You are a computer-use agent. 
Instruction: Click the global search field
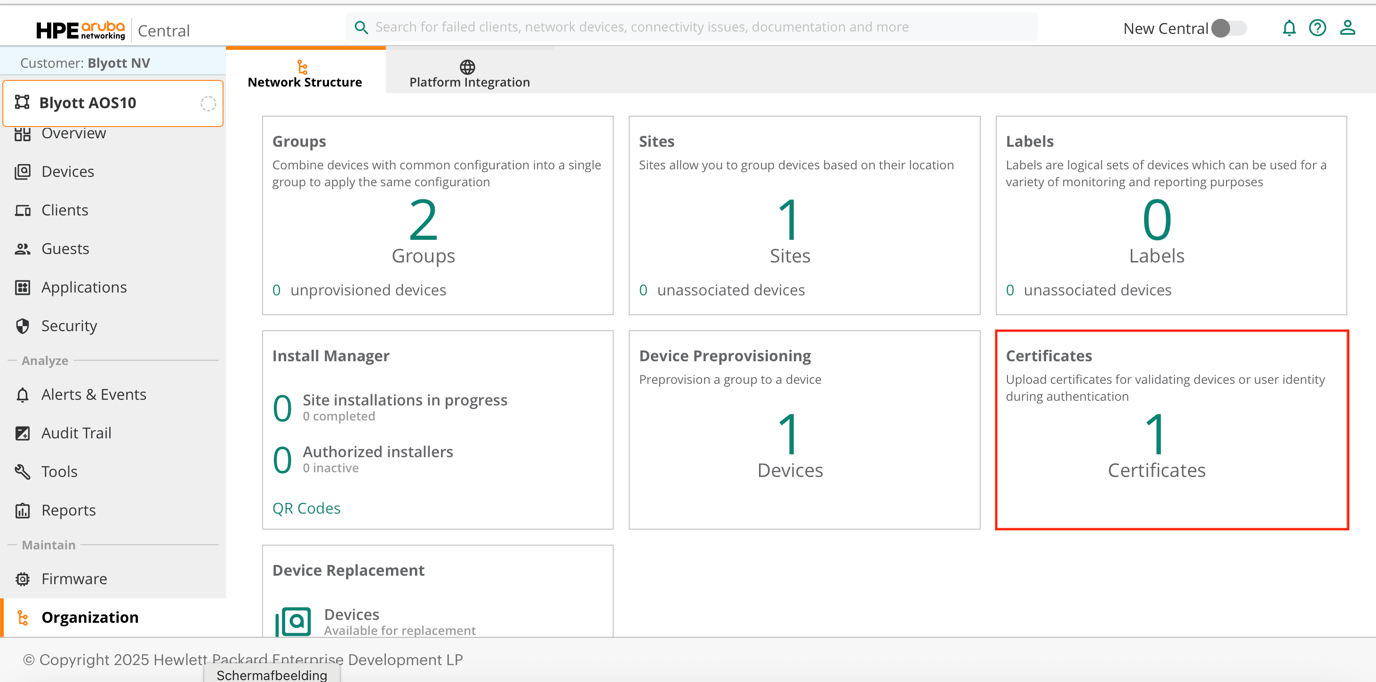pyautogui.click(x=692, y=27)
